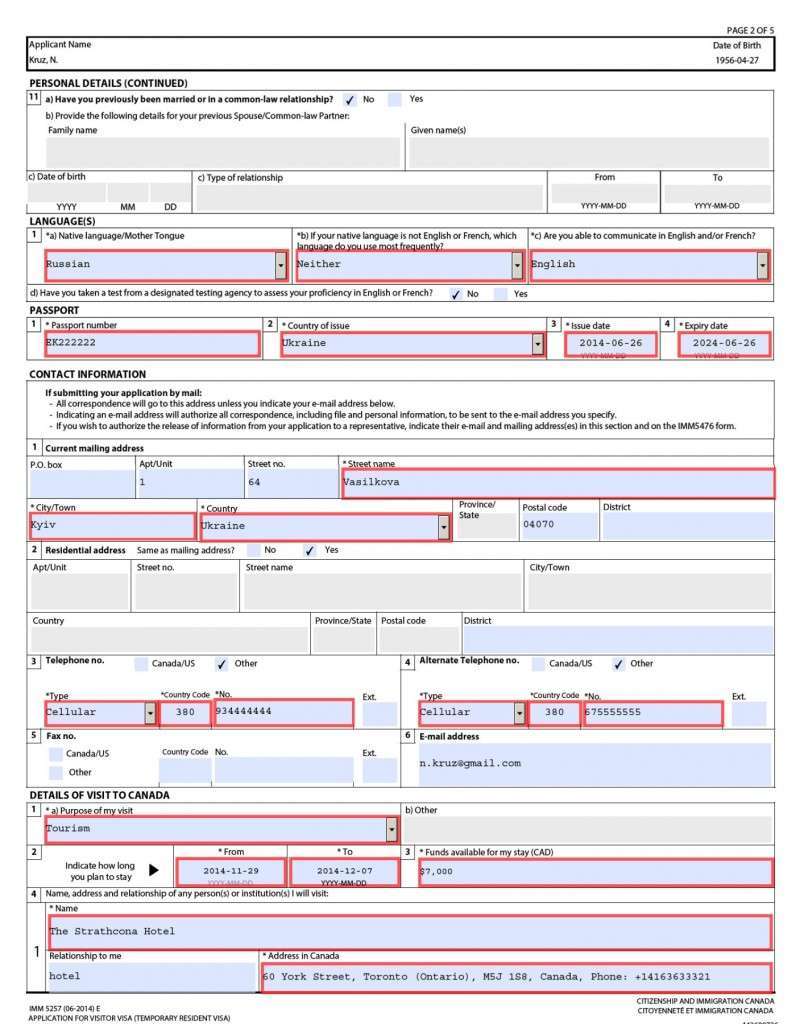This screenshot has height=1024, width=800.
Task: Tick Other checkbox under Telephone no.
Action: tap(222, 664)
